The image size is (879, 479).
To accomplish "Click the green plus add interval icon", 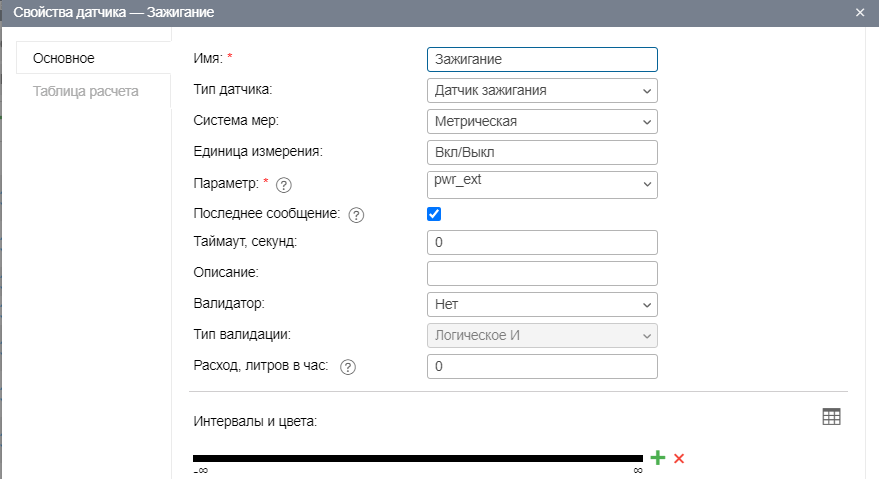I will pos(657,458).
